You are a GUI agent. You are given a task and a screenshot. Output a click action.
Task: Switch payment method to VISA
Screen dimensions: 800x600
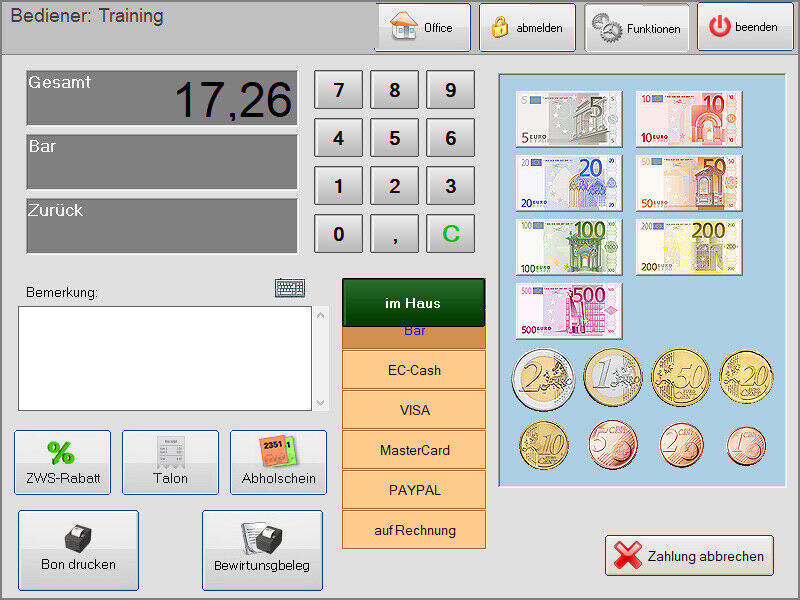coord(413,410)
